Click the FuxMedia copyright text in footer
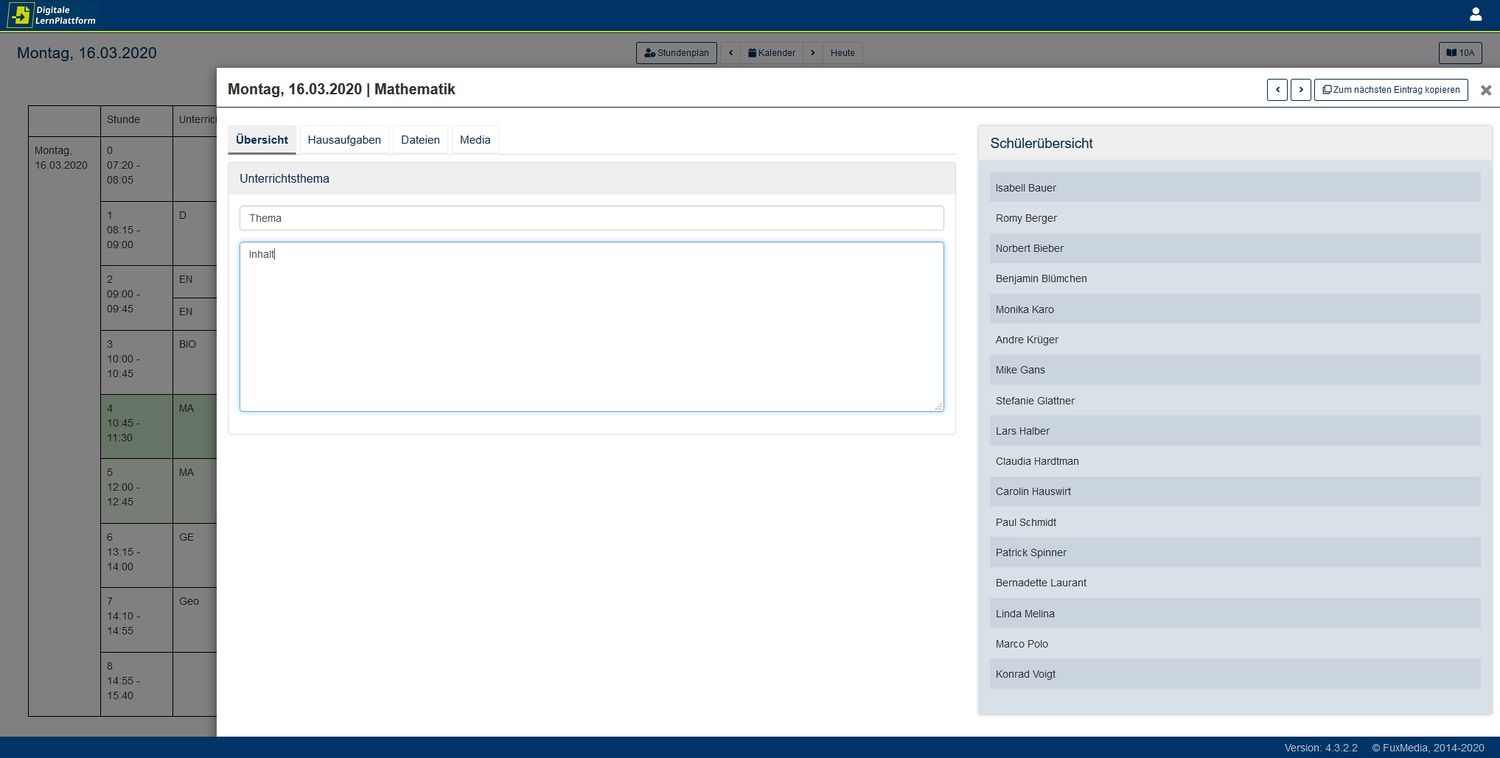This screenshot has height=758, width=1500. (x=1427, y=748)
